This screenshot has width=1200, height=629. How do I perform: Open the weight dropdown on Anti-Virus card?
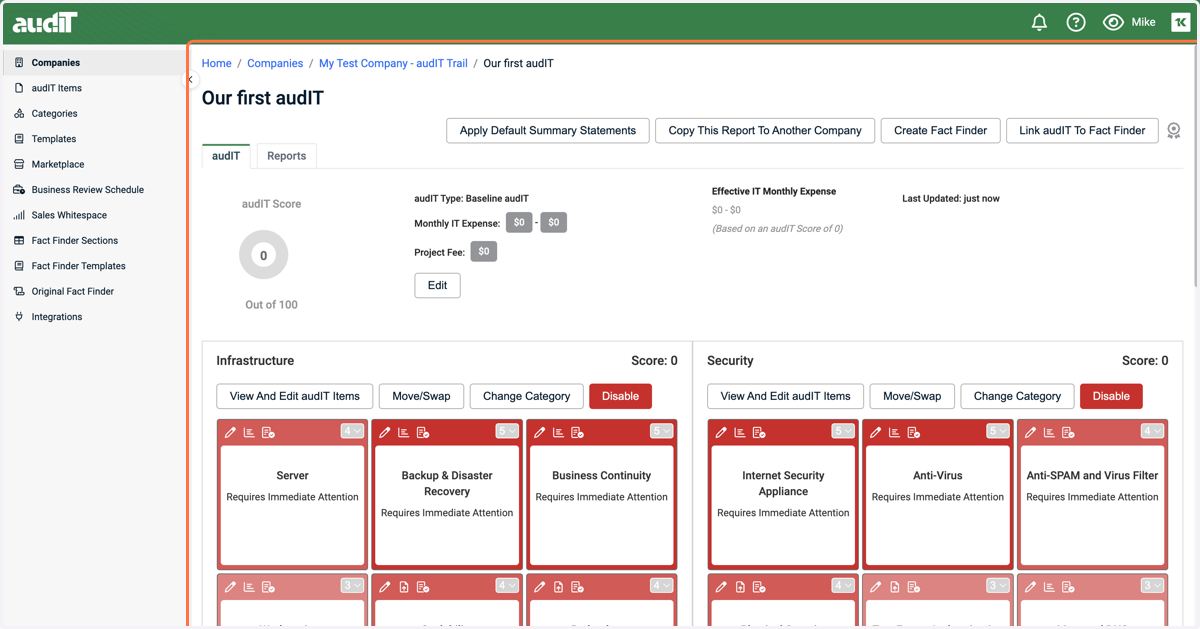(998, 431)
